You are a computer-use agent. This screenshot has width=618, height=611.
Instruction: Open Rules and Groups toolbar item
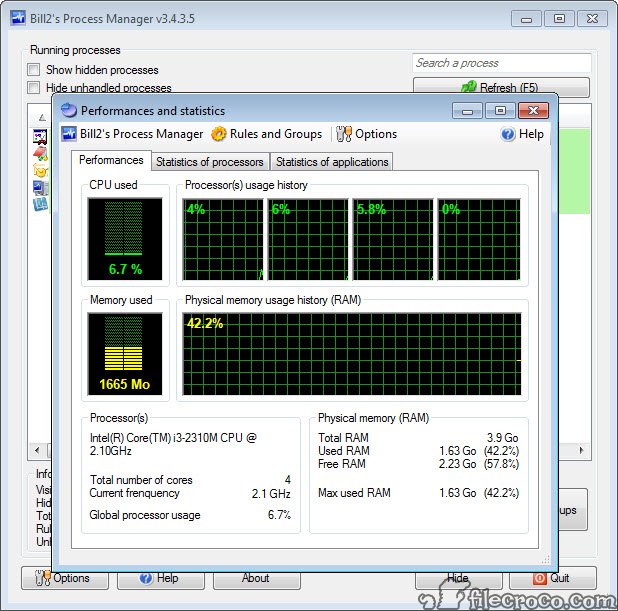267,134
